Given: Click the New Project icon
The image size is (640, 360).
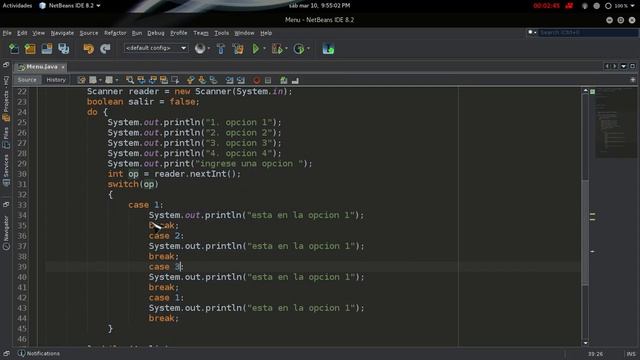Looking at the screenshot, I should click(30, 49).
